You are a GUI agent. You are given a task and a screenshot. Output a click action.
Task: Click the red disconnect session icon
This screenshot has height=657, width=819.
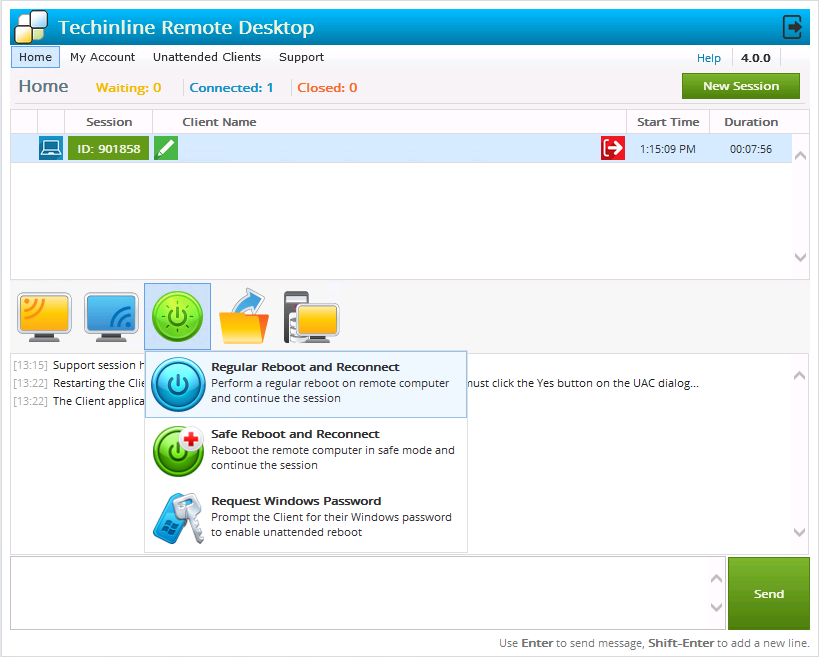[x=613, y=148]
